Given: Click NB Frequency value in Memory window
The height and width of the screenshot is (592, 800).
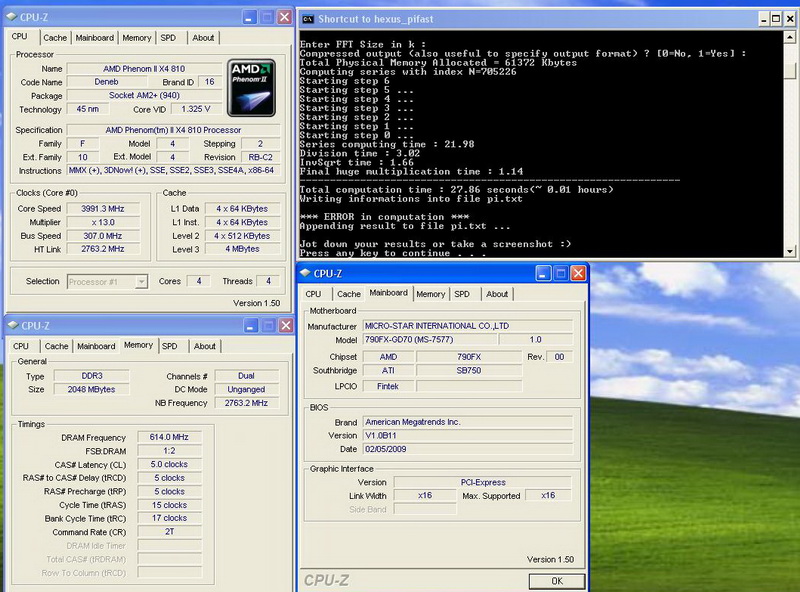Looking at the screenshot, I should point(246,403).
